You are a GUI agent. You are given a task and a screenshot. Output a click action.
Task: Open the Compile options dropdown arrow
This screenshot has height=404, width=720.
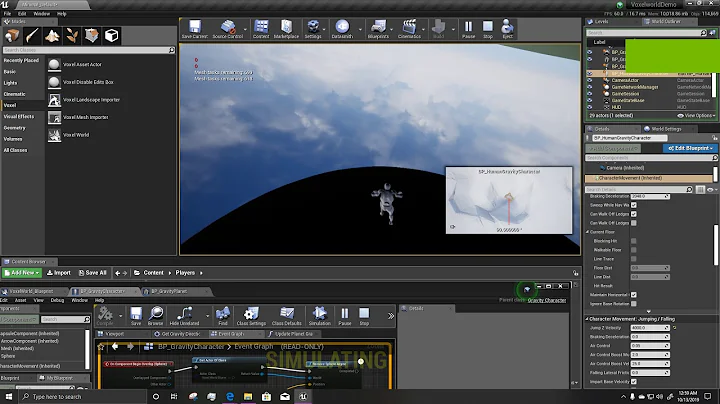[x=121, y=315]
